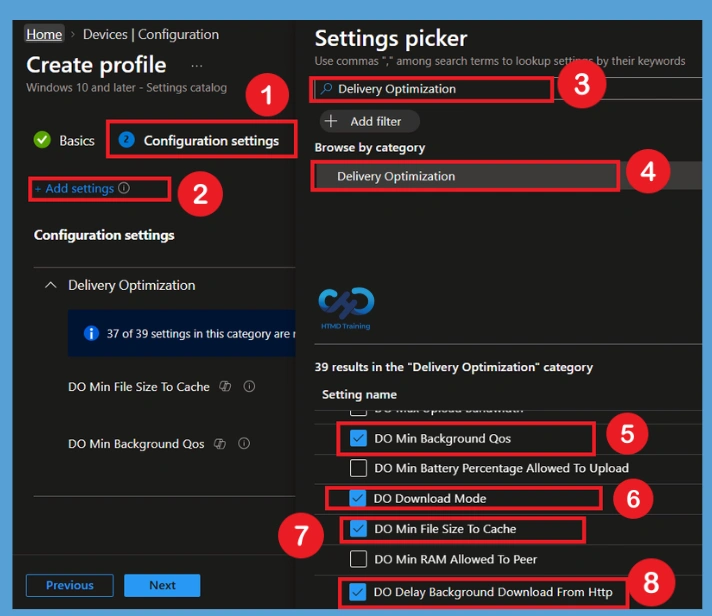
Task: Click the info icon next to Add settings
Action: tap(124, 188)
